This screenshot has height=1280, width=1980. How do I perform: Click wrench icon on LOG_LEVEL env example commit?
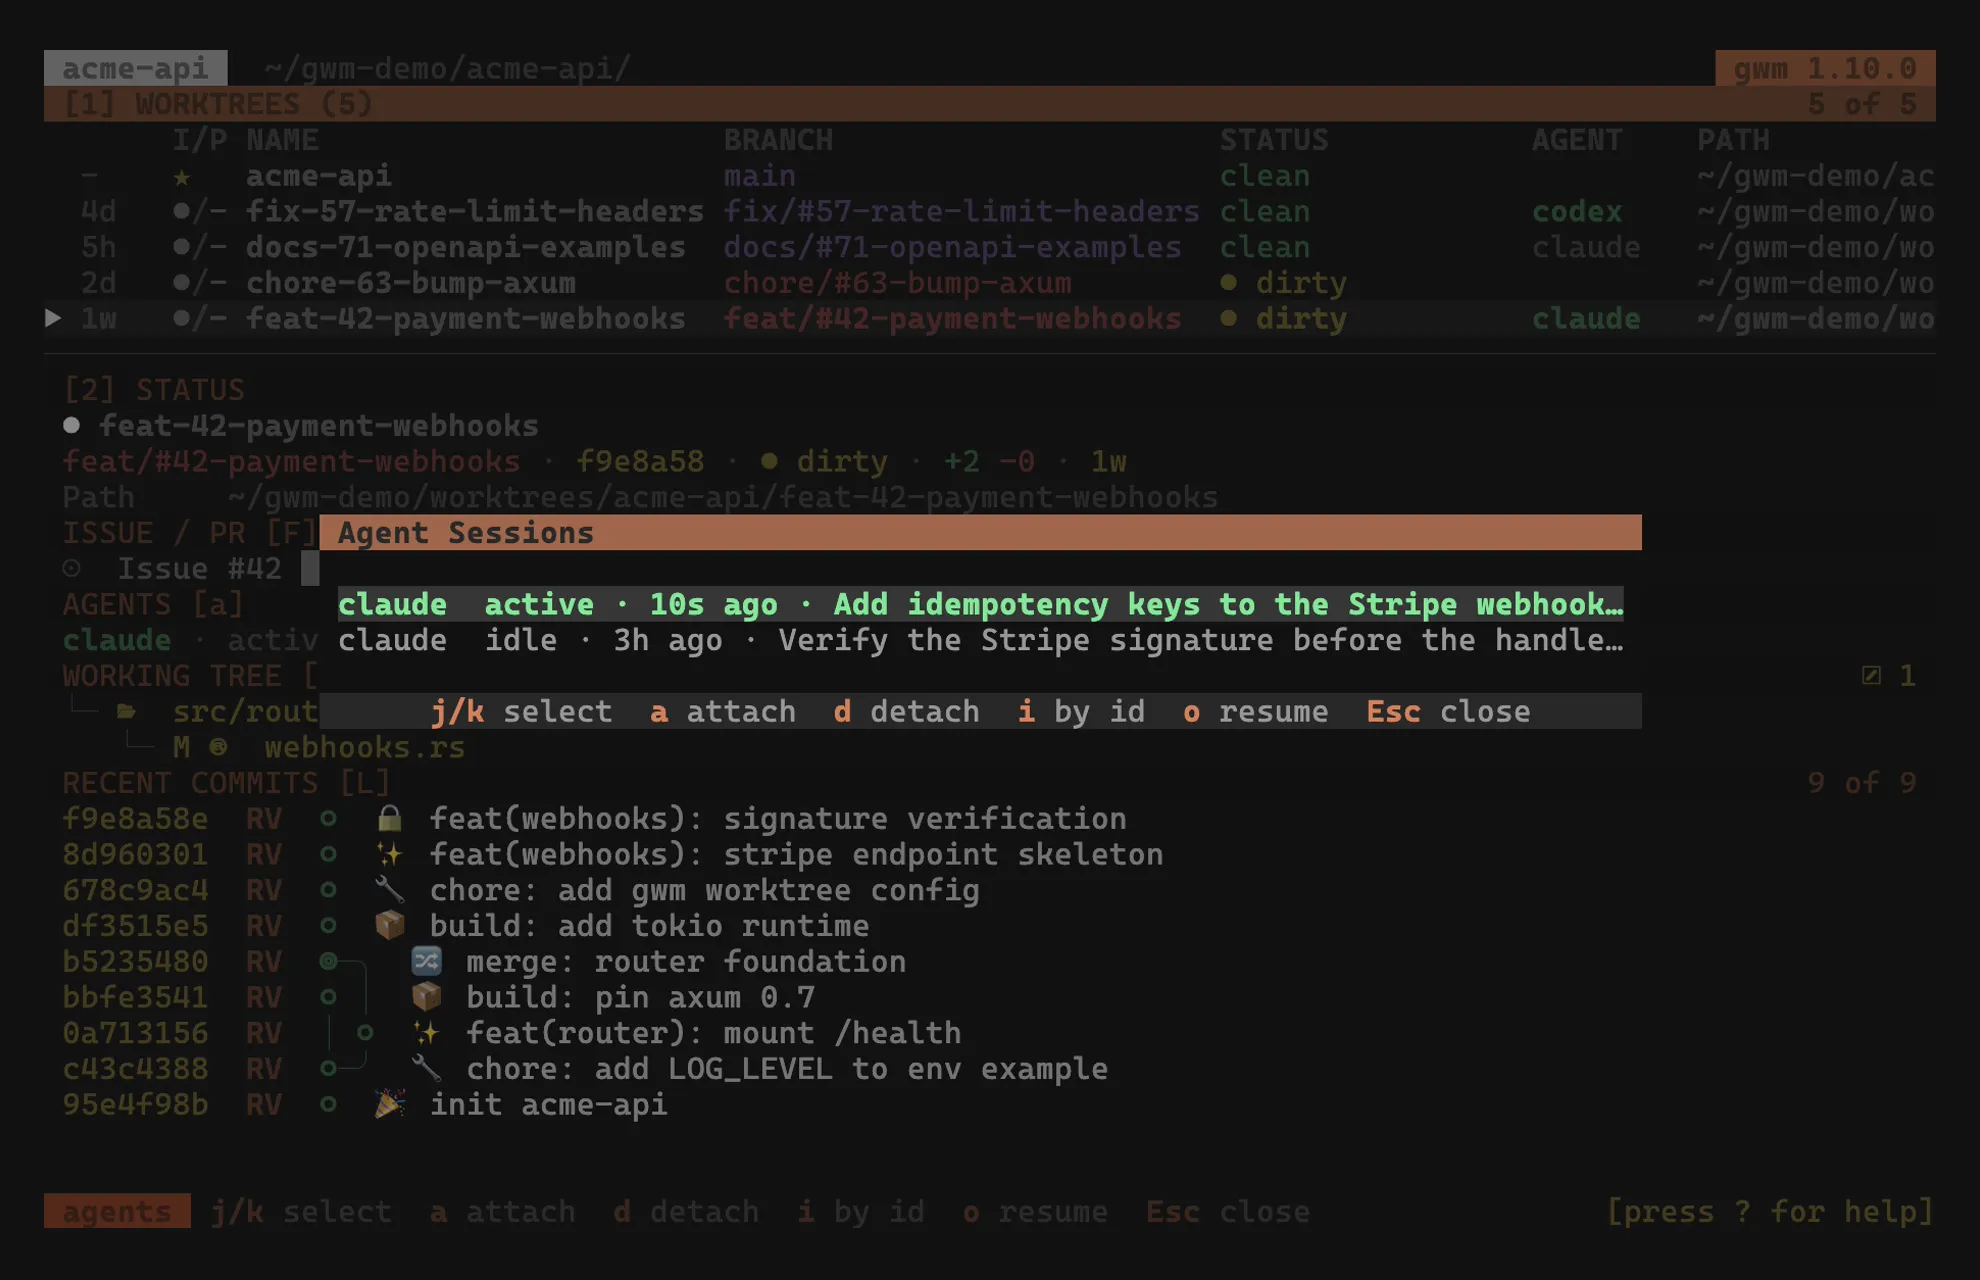tap(426, 1069)
